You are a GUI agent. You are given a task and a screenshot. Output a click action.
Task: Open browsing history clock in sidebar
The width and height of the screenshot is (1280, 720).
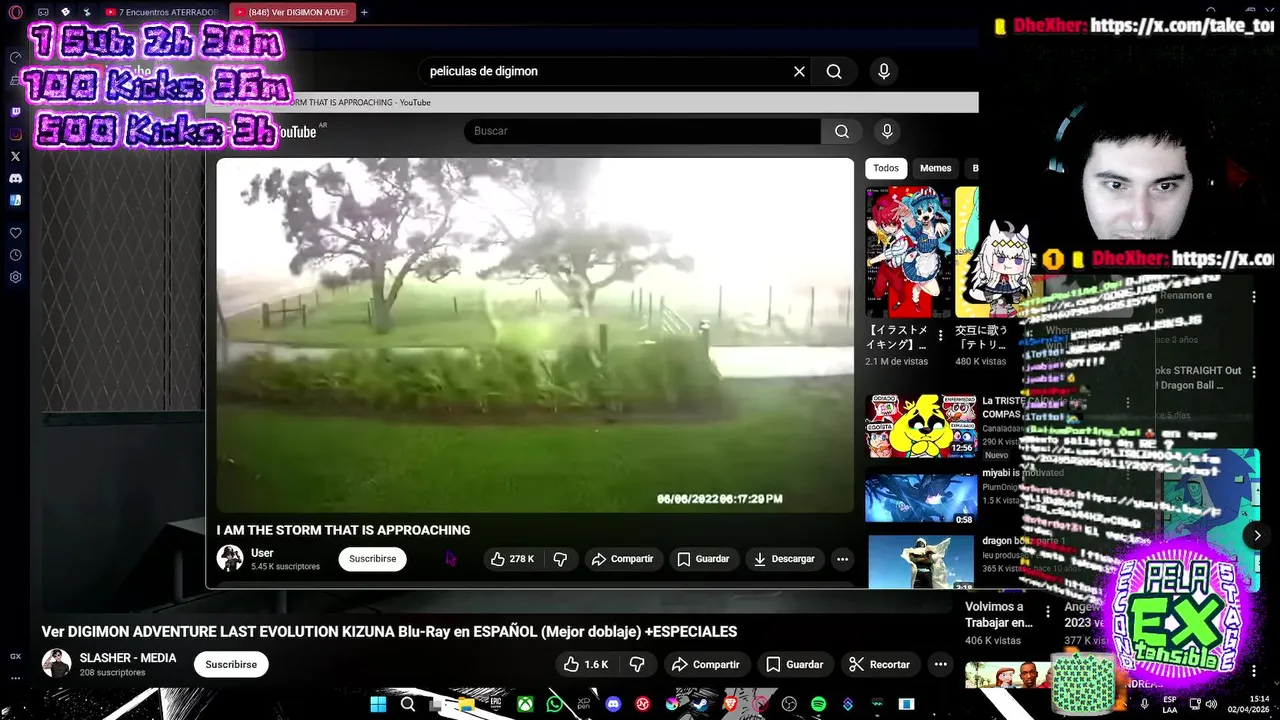15,254
